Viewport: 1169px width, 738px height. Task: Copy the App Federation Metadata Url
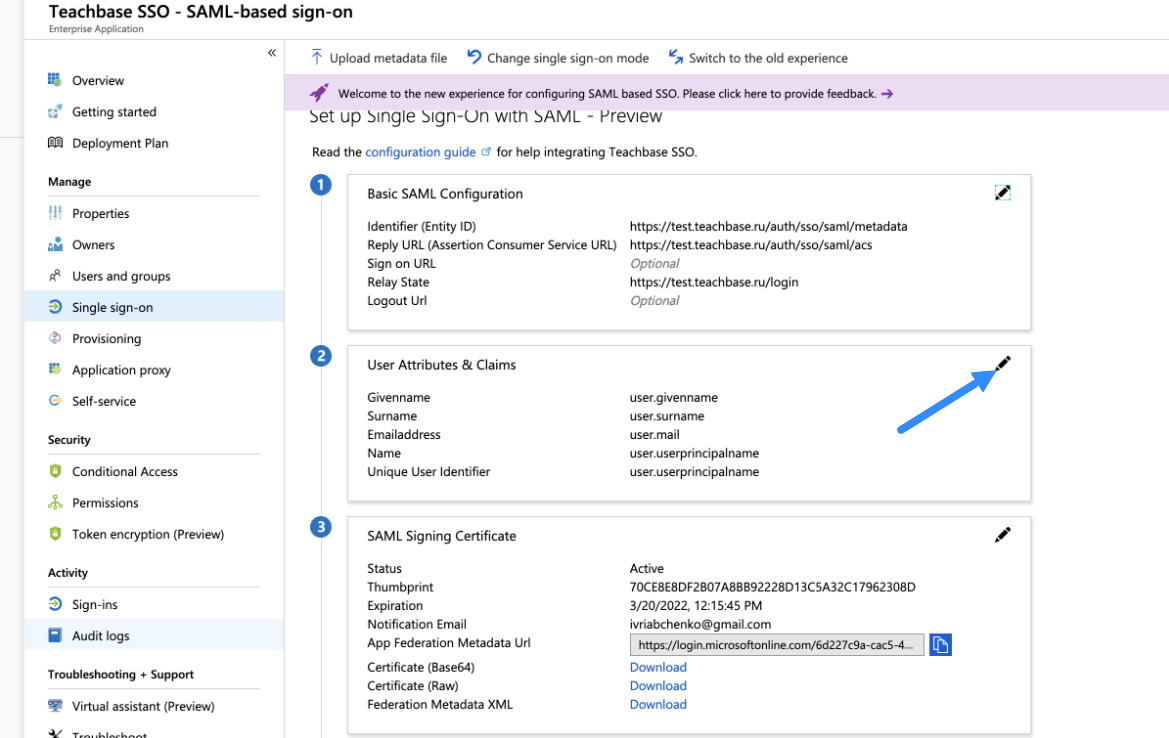tap(940, 645)
